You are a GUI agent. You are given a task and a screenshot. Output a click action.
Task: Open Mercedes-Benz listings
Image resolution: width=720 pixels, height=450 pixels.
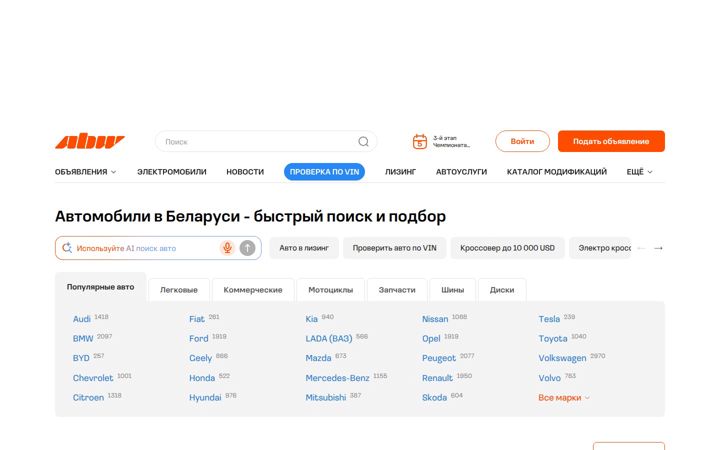click(x=338, y=378)
